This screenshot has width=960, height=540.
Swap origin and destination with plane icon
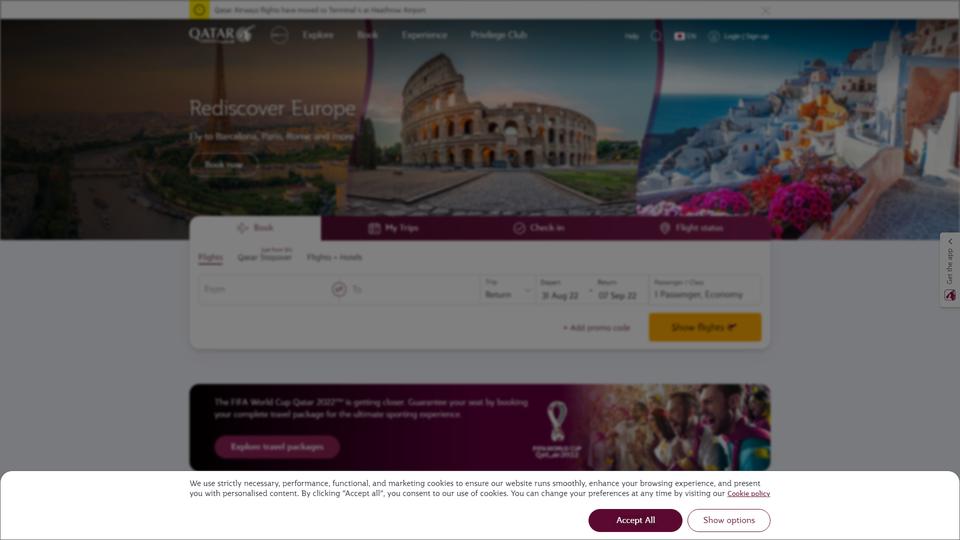(339, 289)
